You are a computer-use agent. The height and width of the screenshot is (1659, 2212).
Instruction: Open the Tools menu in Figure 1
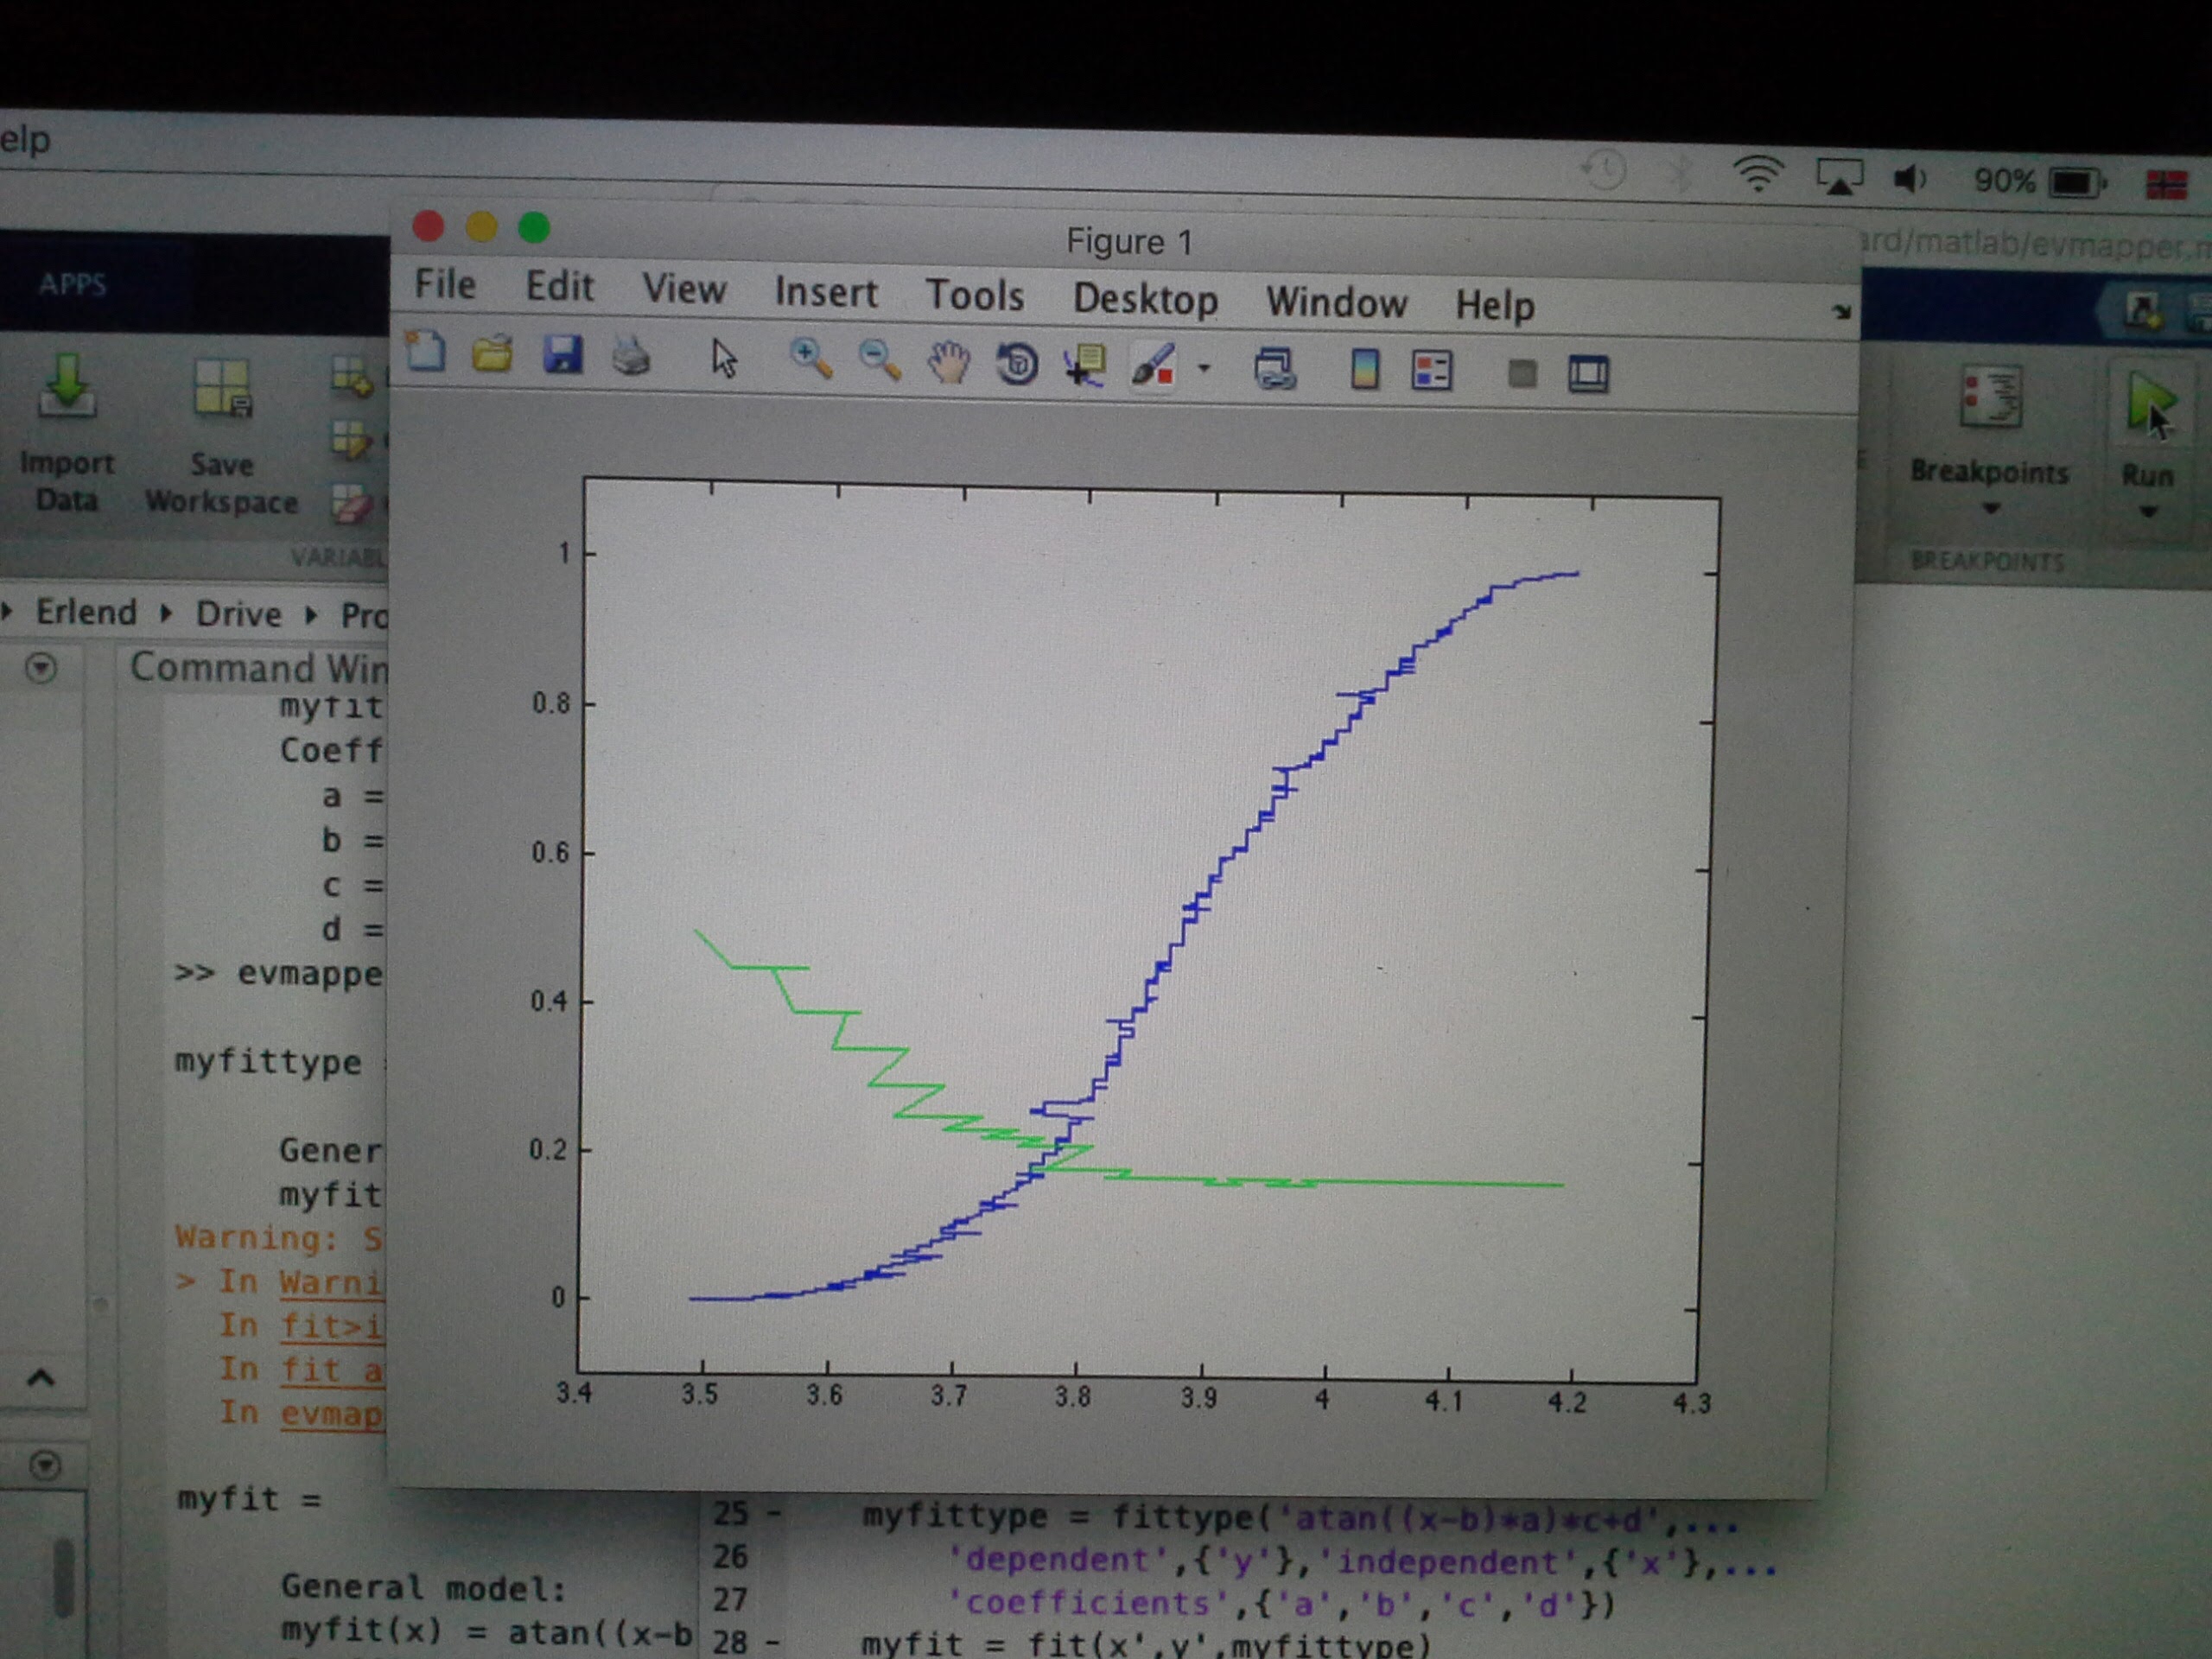coord(976,296)
